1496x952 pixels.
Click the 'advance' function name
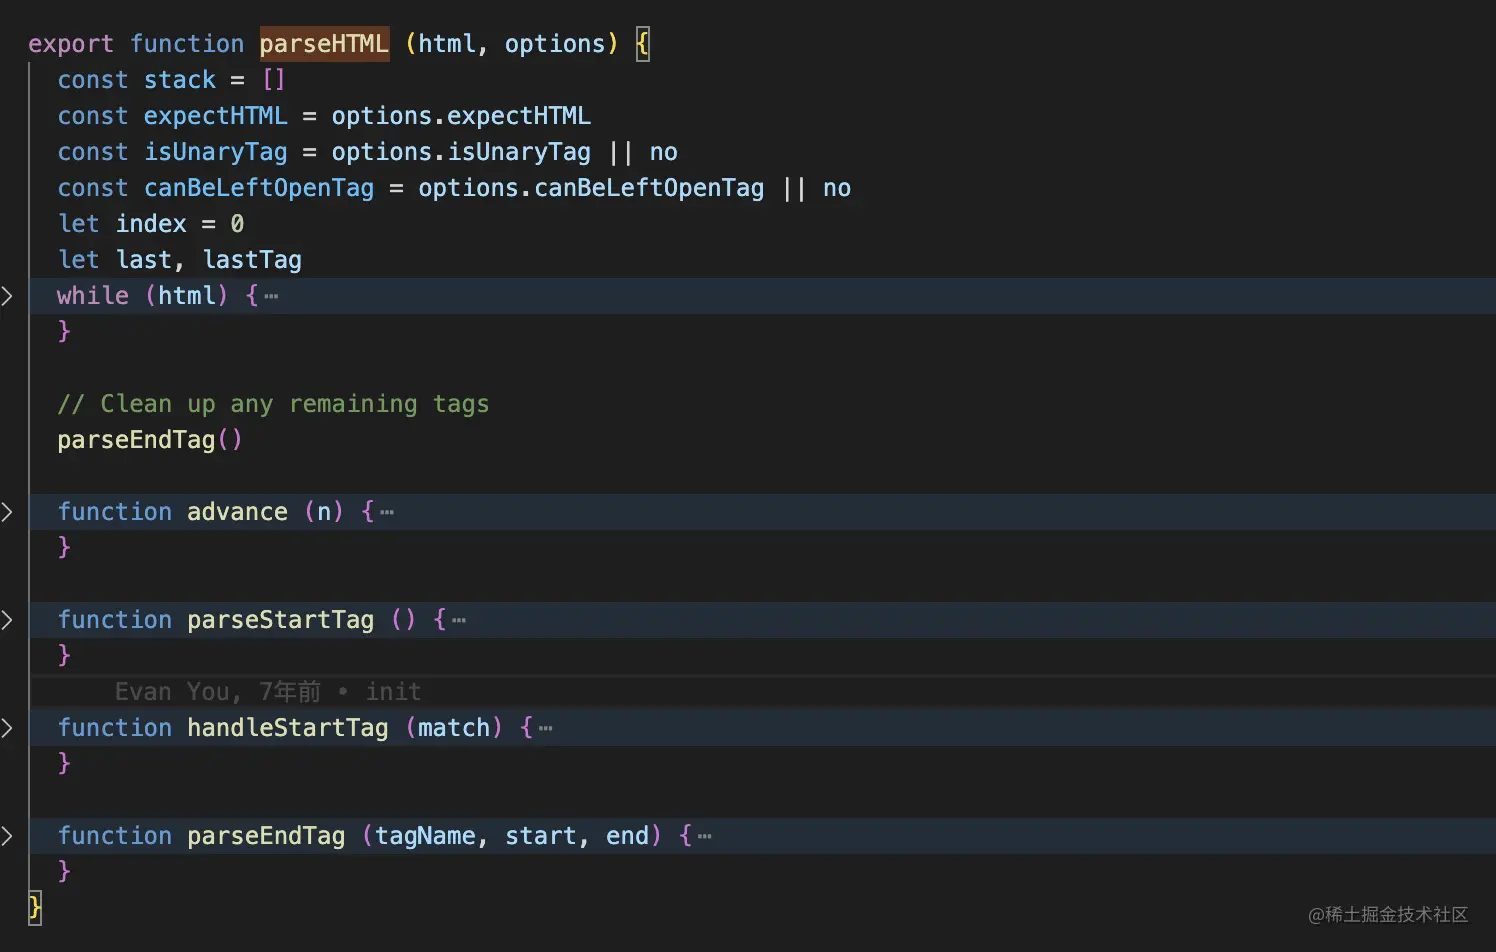point(237,512)
